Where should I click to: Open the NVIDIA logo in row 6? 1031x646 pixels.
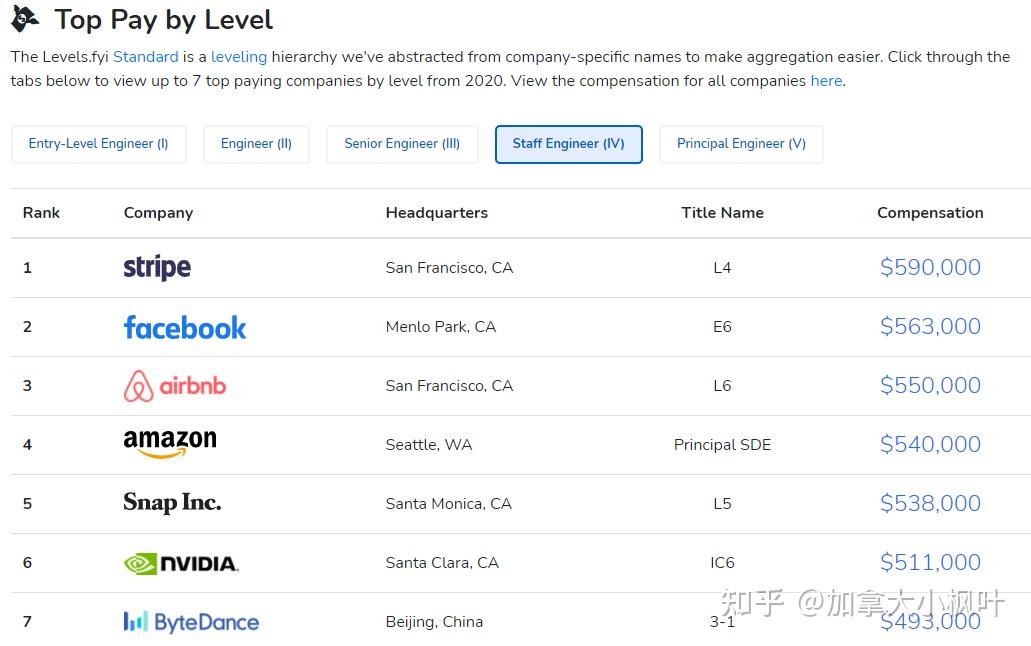[x=181, y=563]
